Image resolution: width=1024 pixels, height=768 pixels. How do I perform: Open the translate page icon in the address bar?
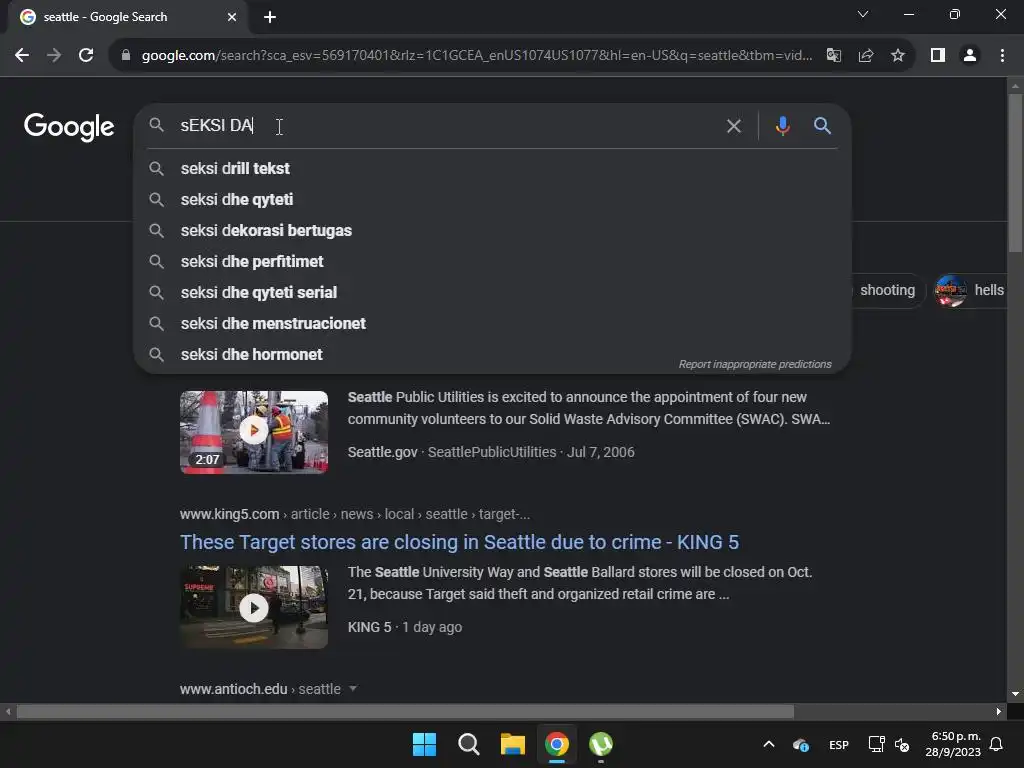click(834, 56)
